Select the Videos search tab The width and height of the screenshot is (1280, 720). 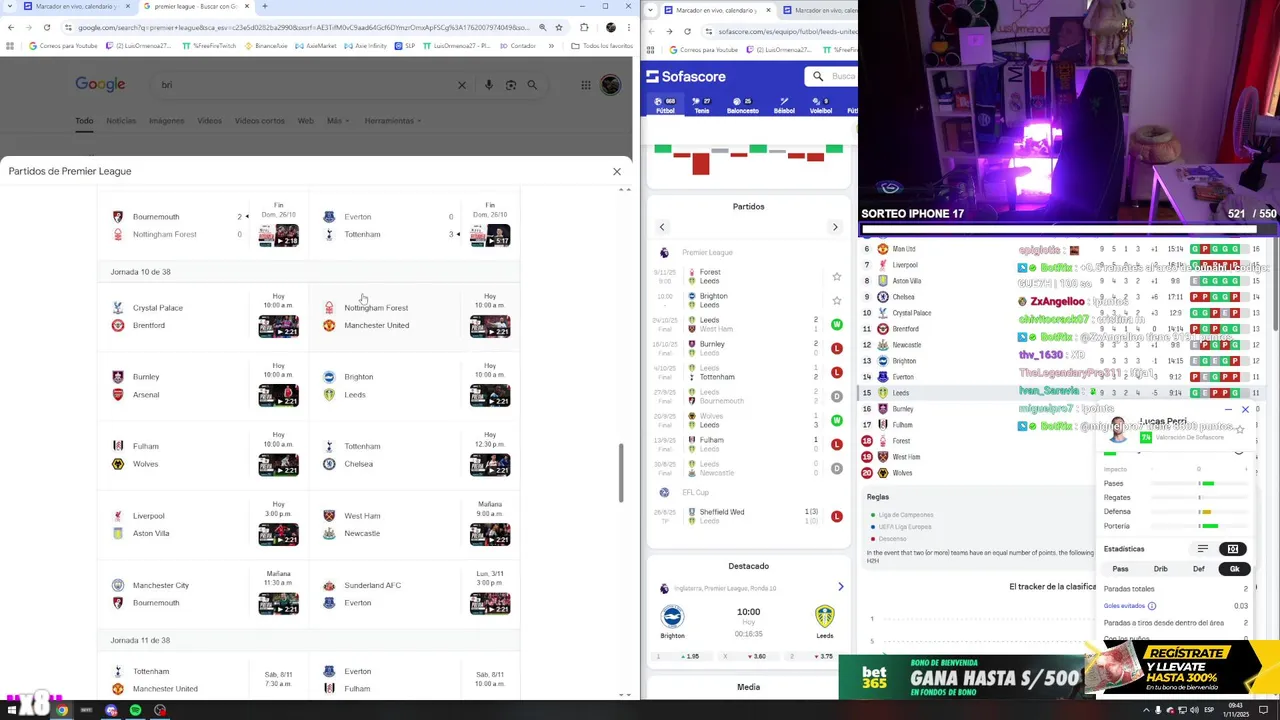click(209, 121)
